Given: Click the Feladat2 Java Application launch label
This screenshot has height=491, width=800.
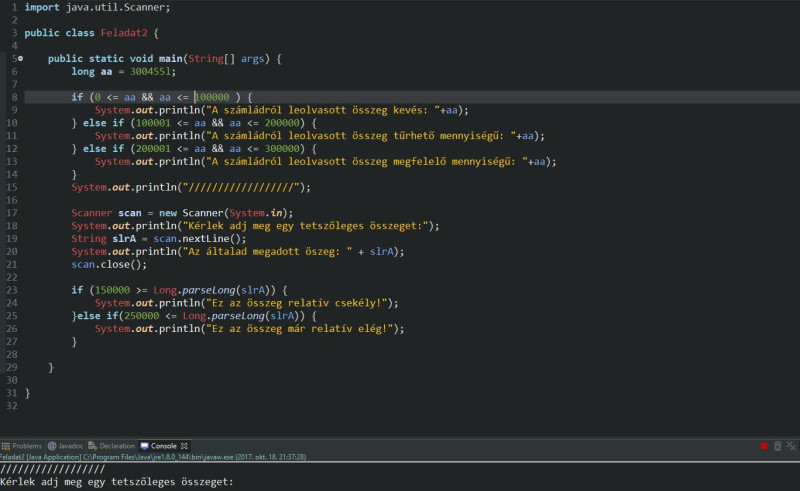Looking at the screenshot, I should pyautogui.click(x=153, y=457).
